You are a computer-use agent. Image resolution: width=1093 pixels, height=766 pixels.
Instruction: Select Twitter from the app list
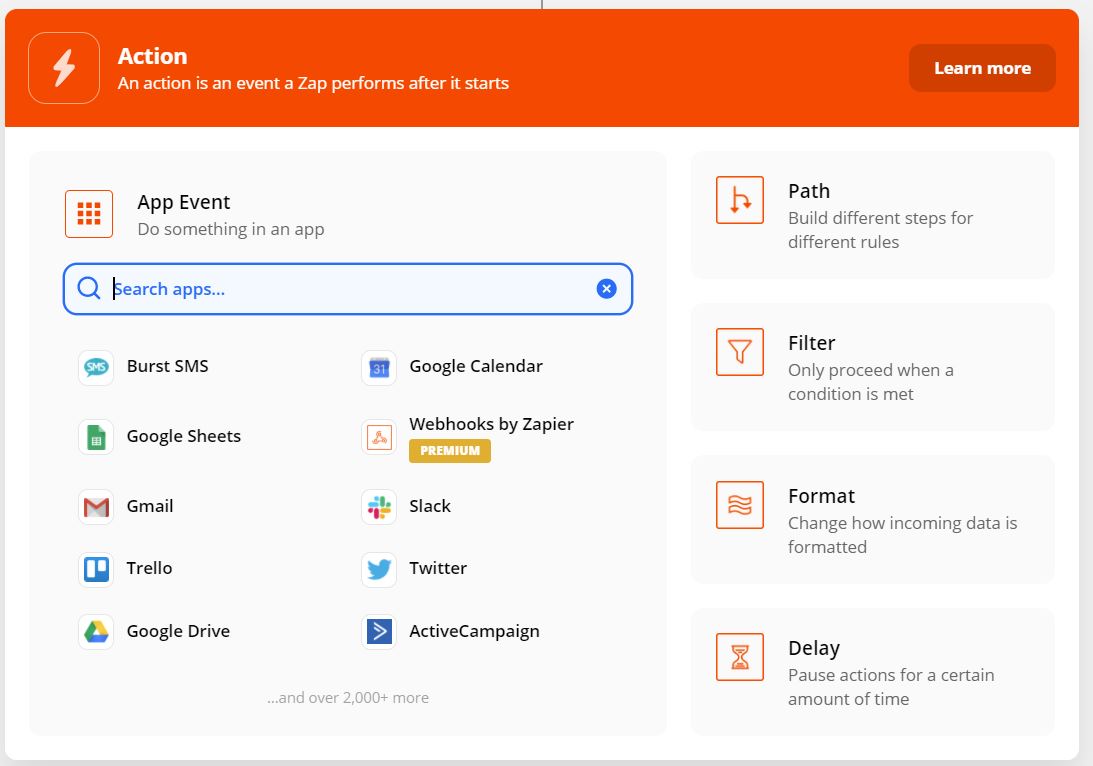point(438,568)
